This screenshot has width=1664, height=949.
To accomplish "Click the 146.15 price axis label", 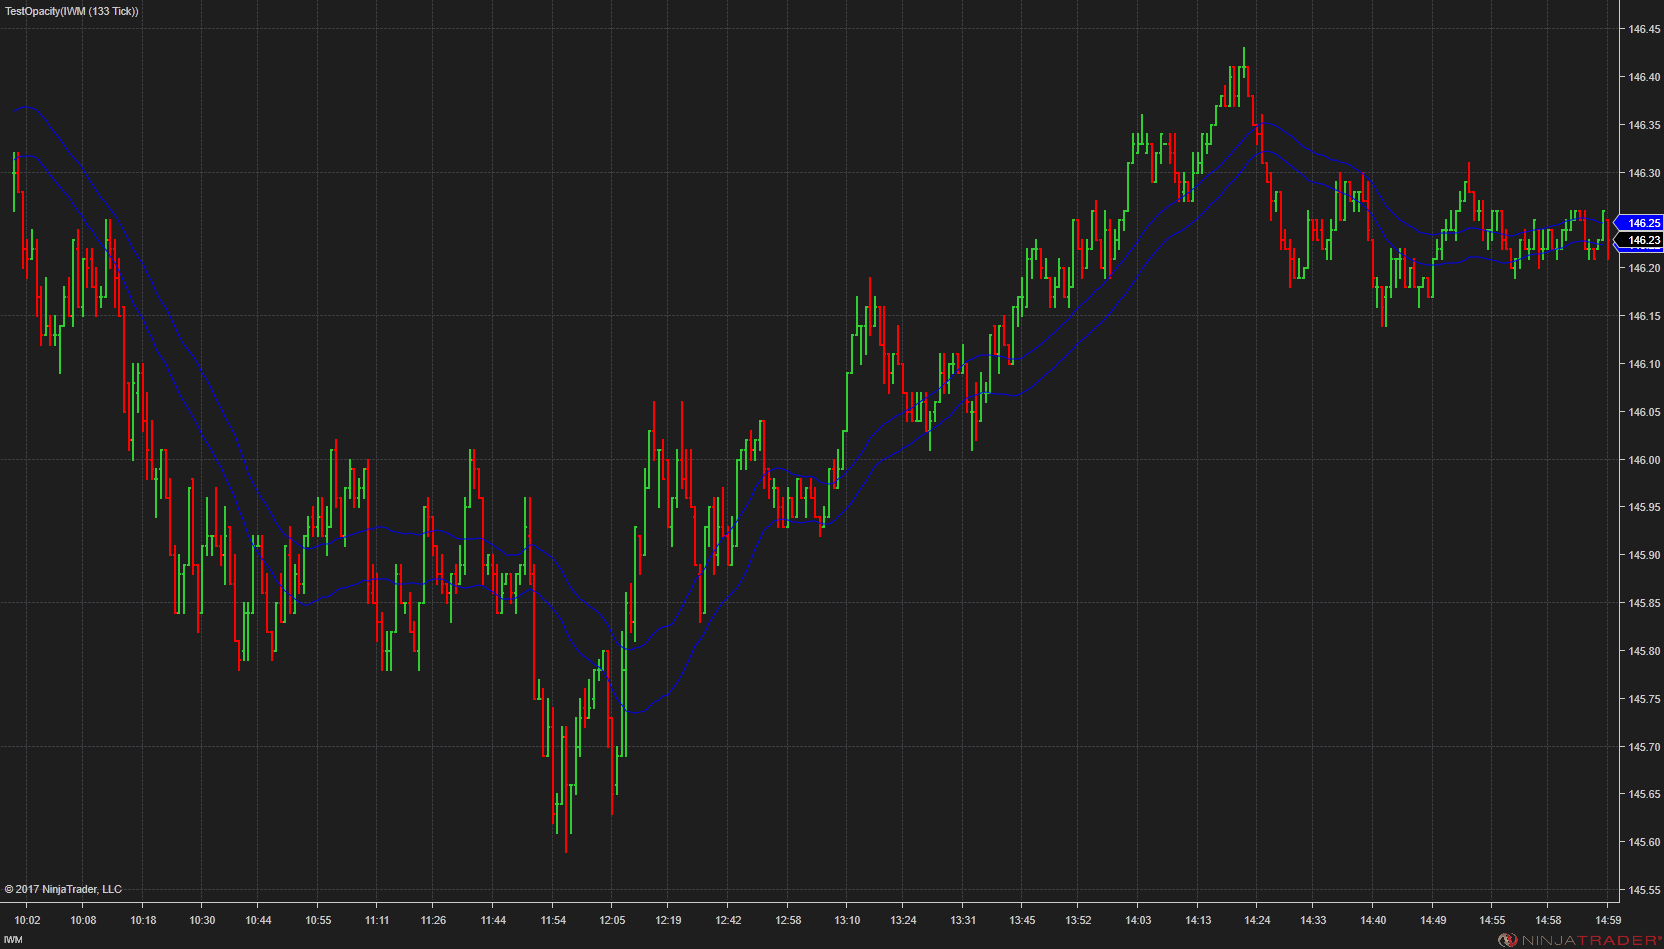I will tap(1644, 316).
